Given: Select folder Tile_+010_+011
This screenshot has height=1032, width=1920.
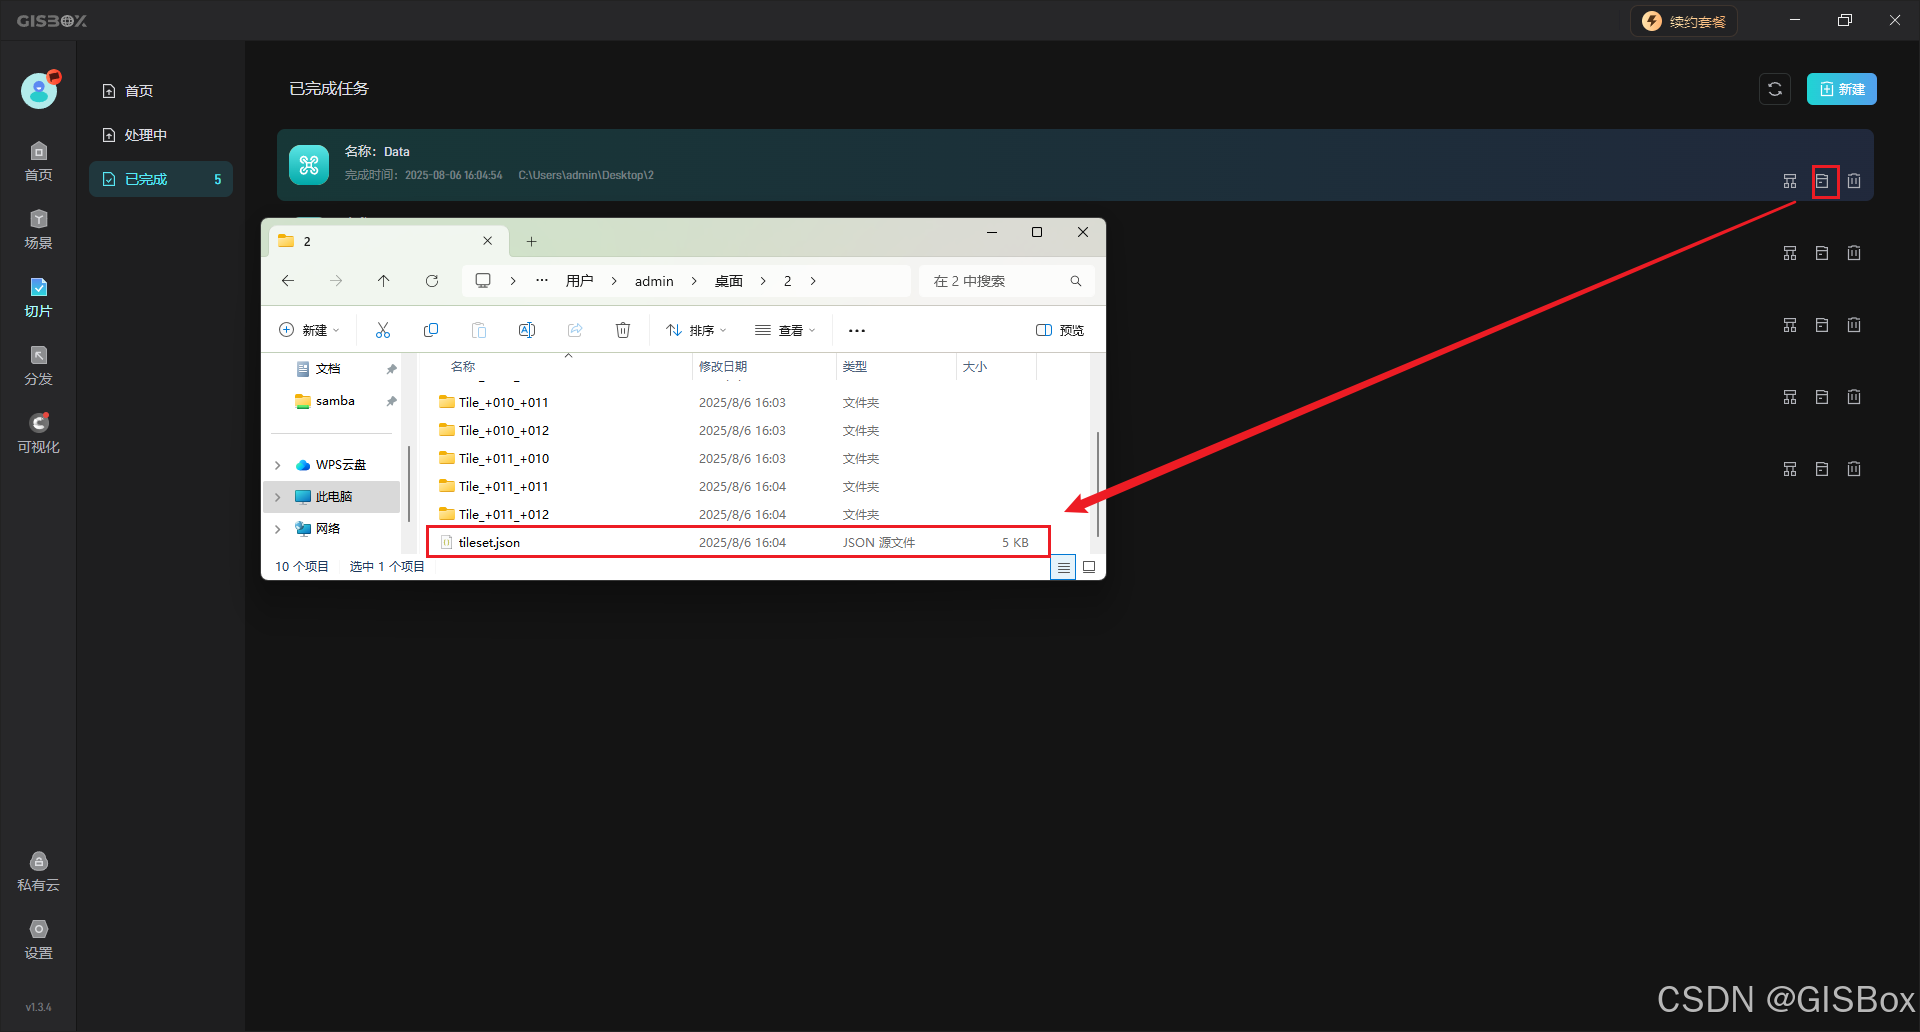Looking at the screenshot, I should pos(738,402).
